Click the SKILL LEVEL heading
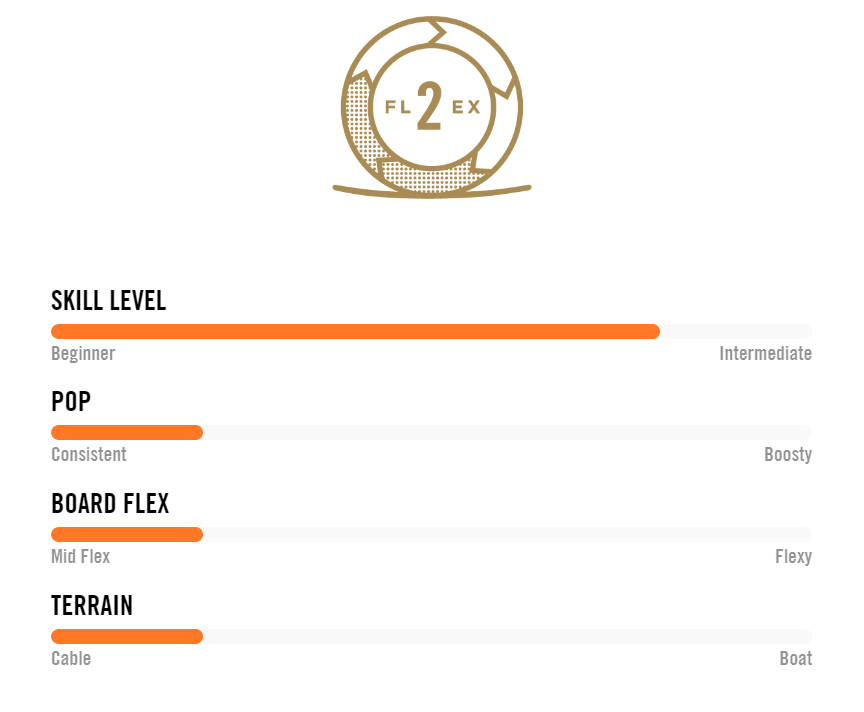 click(109, 301)
